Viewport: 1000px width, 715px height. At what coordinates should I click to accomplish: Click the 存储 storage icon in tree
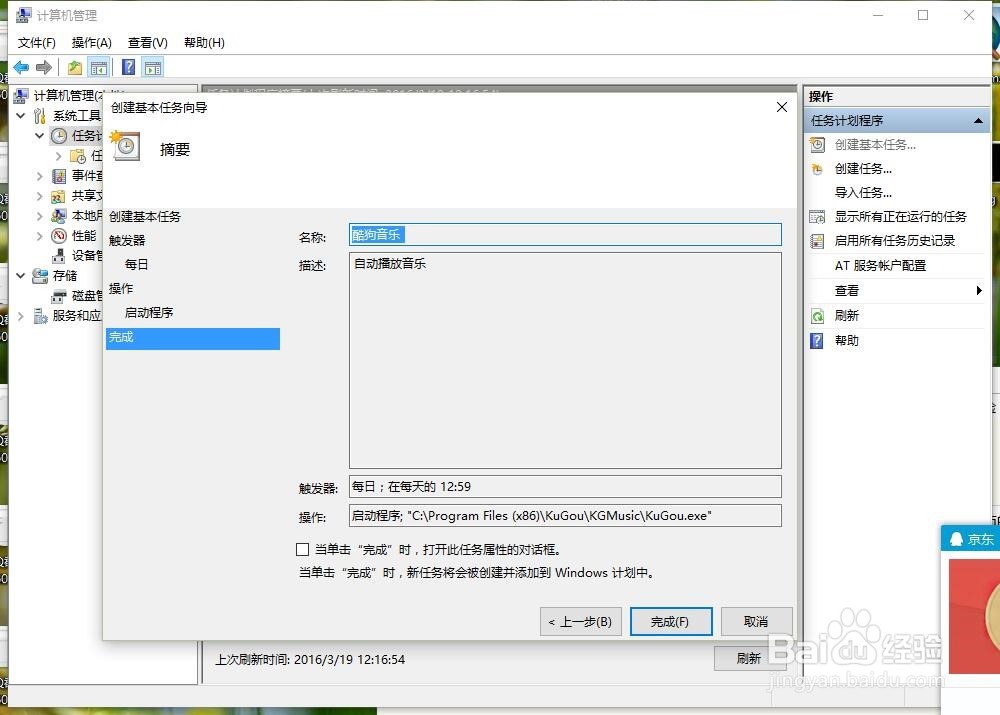(x=40, y=276)
